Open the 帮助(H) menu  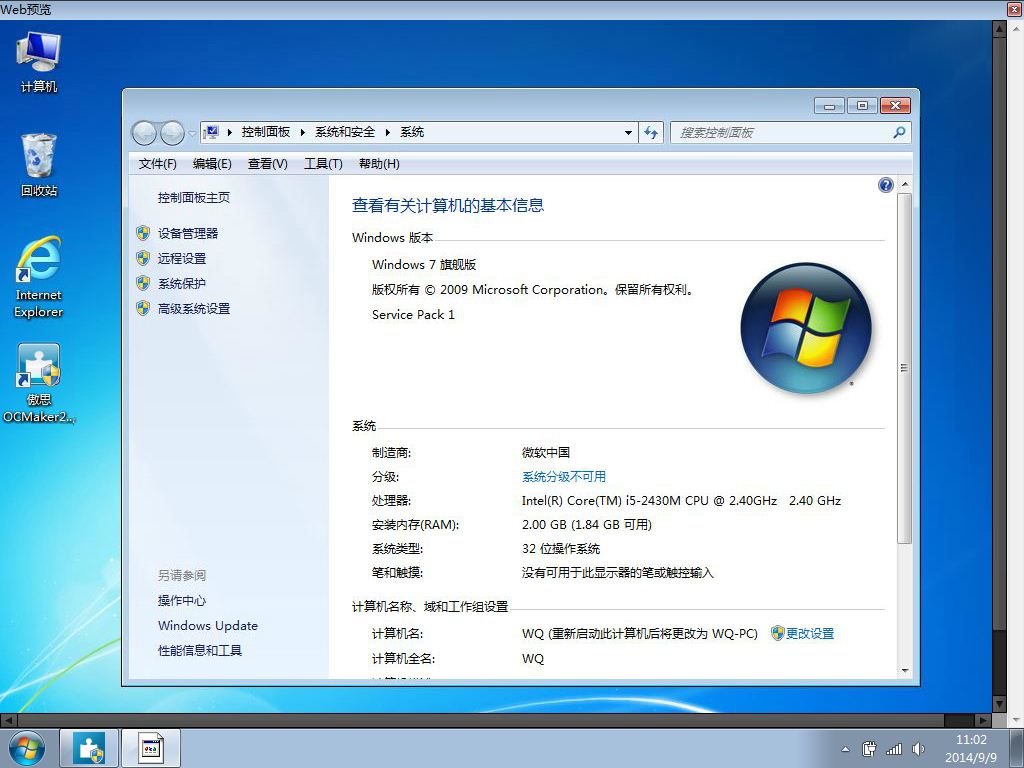click(379, 164)
